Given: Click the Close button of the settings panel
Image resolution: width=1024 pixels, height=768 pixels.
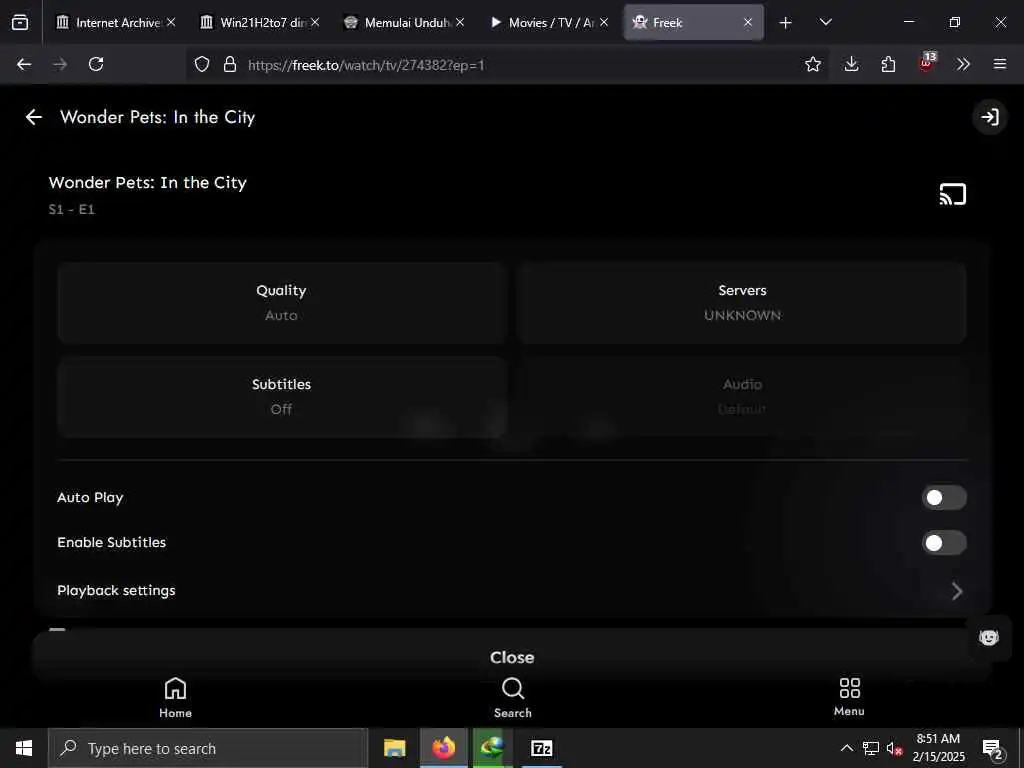Looking at the screenshot, I should (x=512, y=657).
